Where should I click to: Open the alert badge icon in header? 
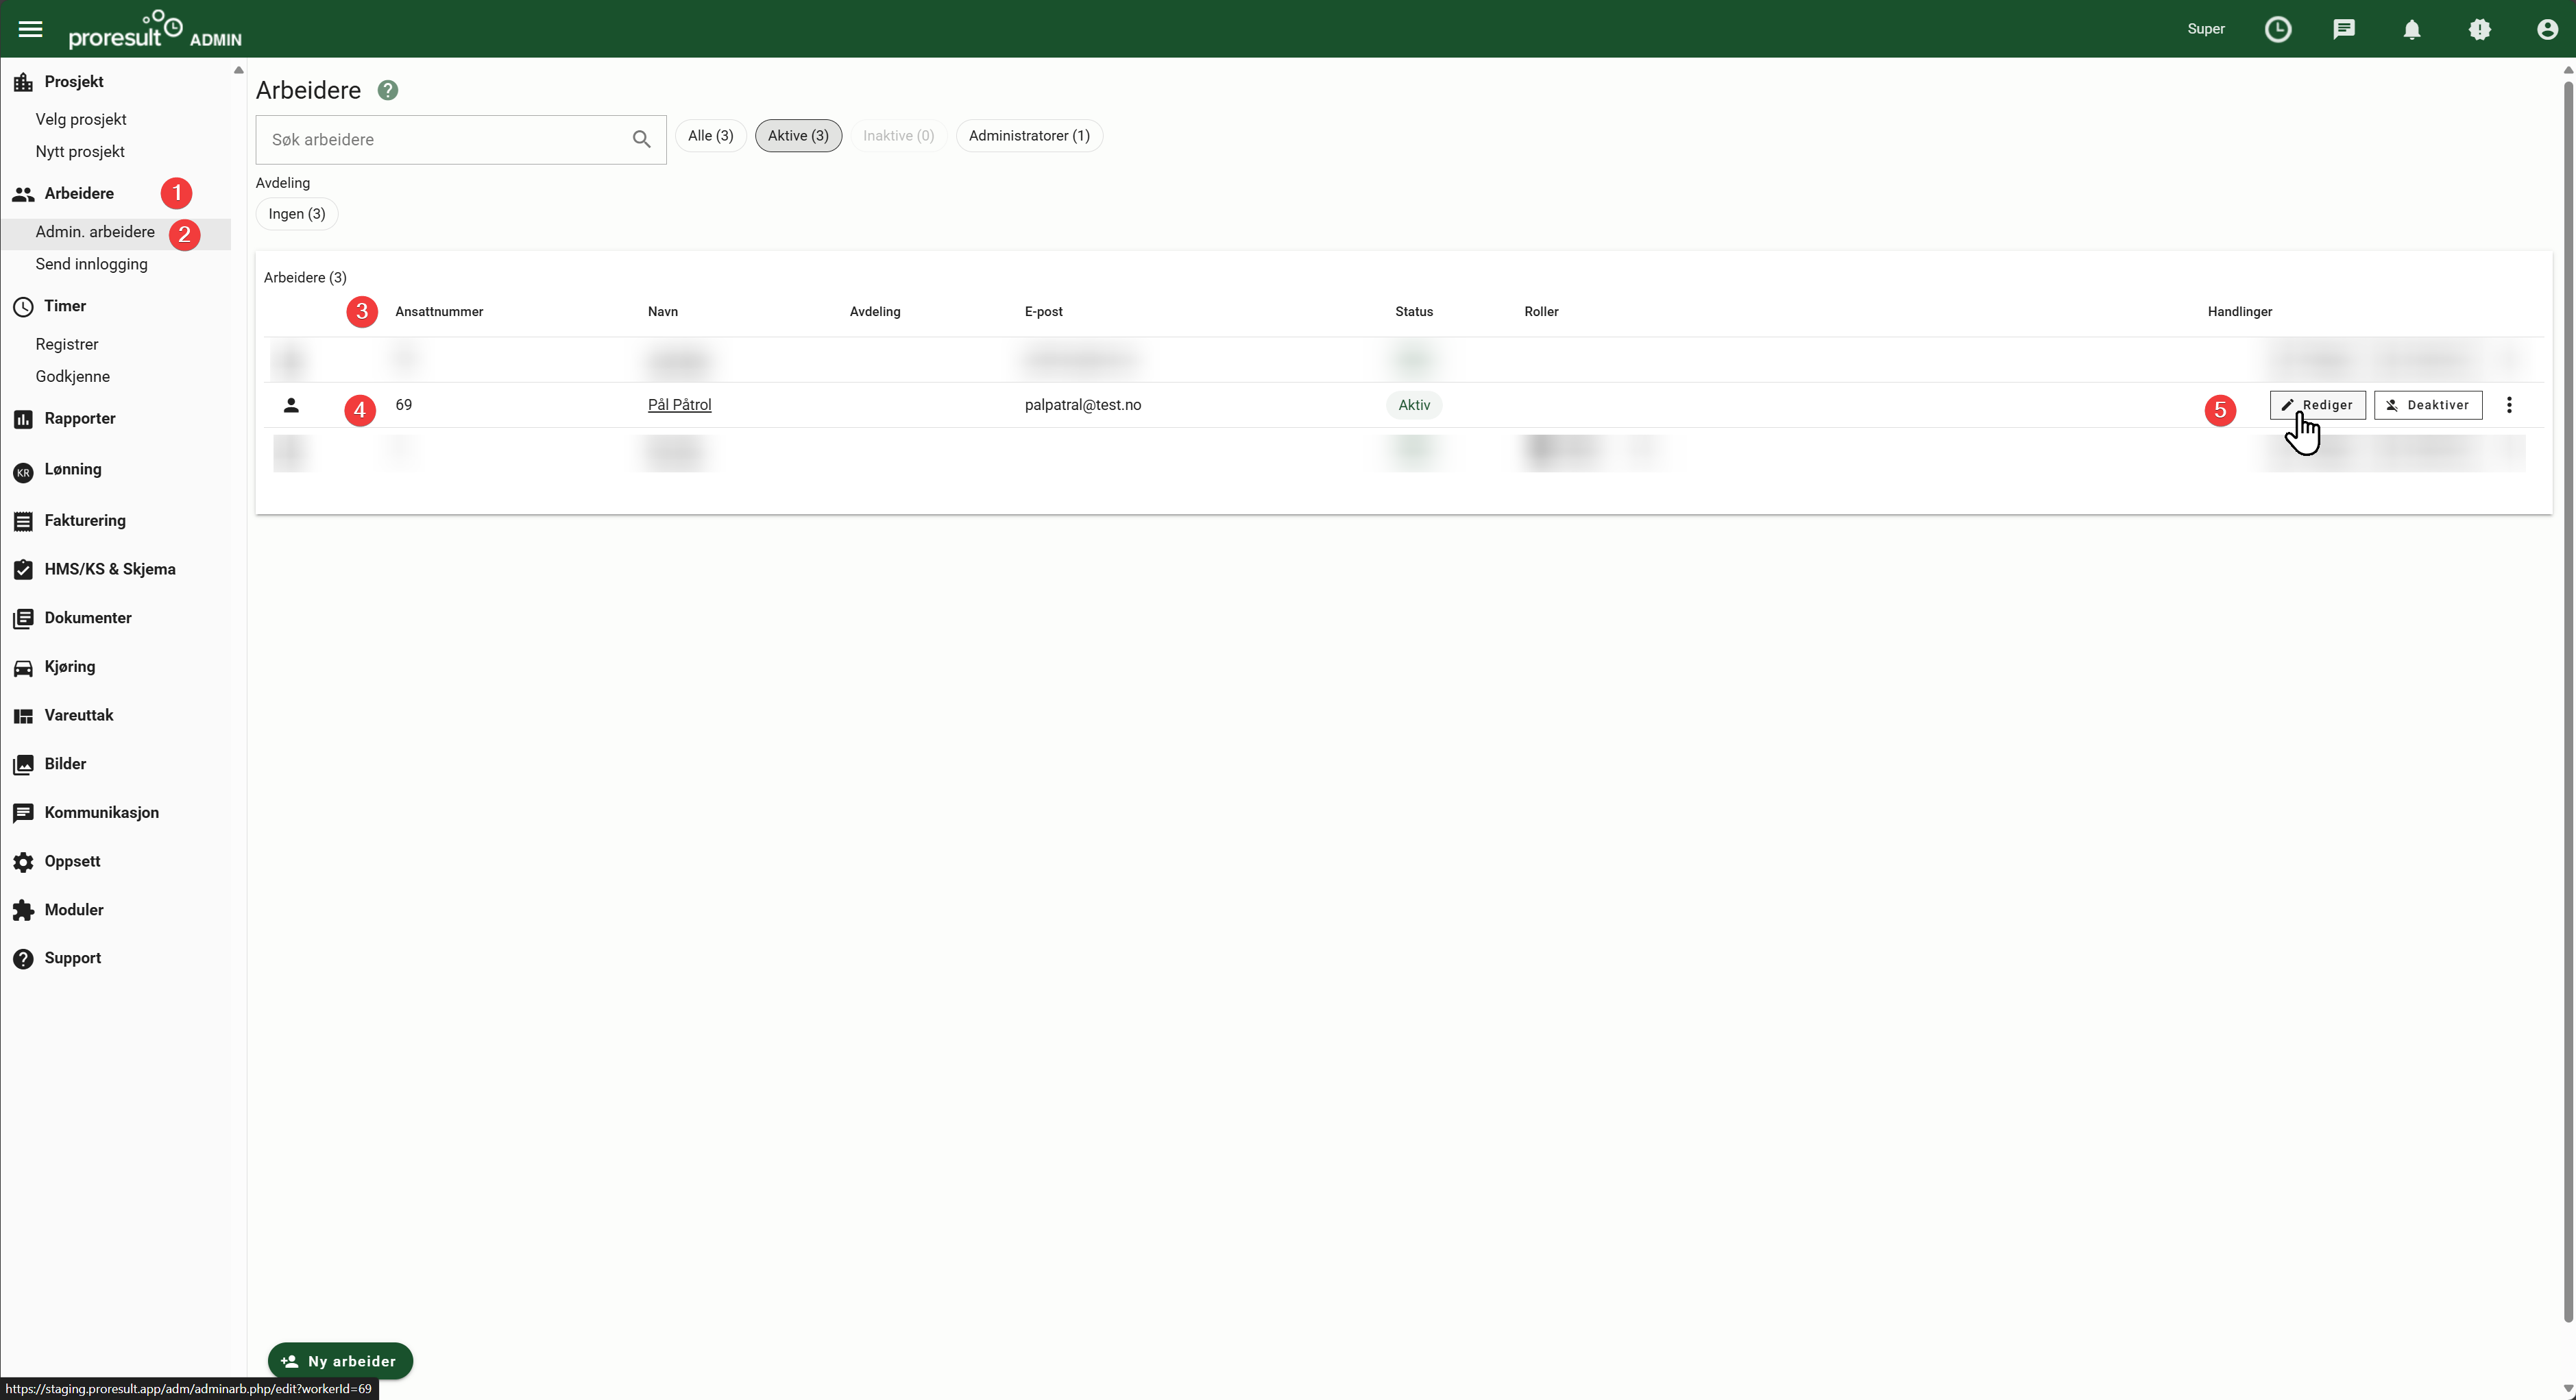click(x=2480, y=29)
